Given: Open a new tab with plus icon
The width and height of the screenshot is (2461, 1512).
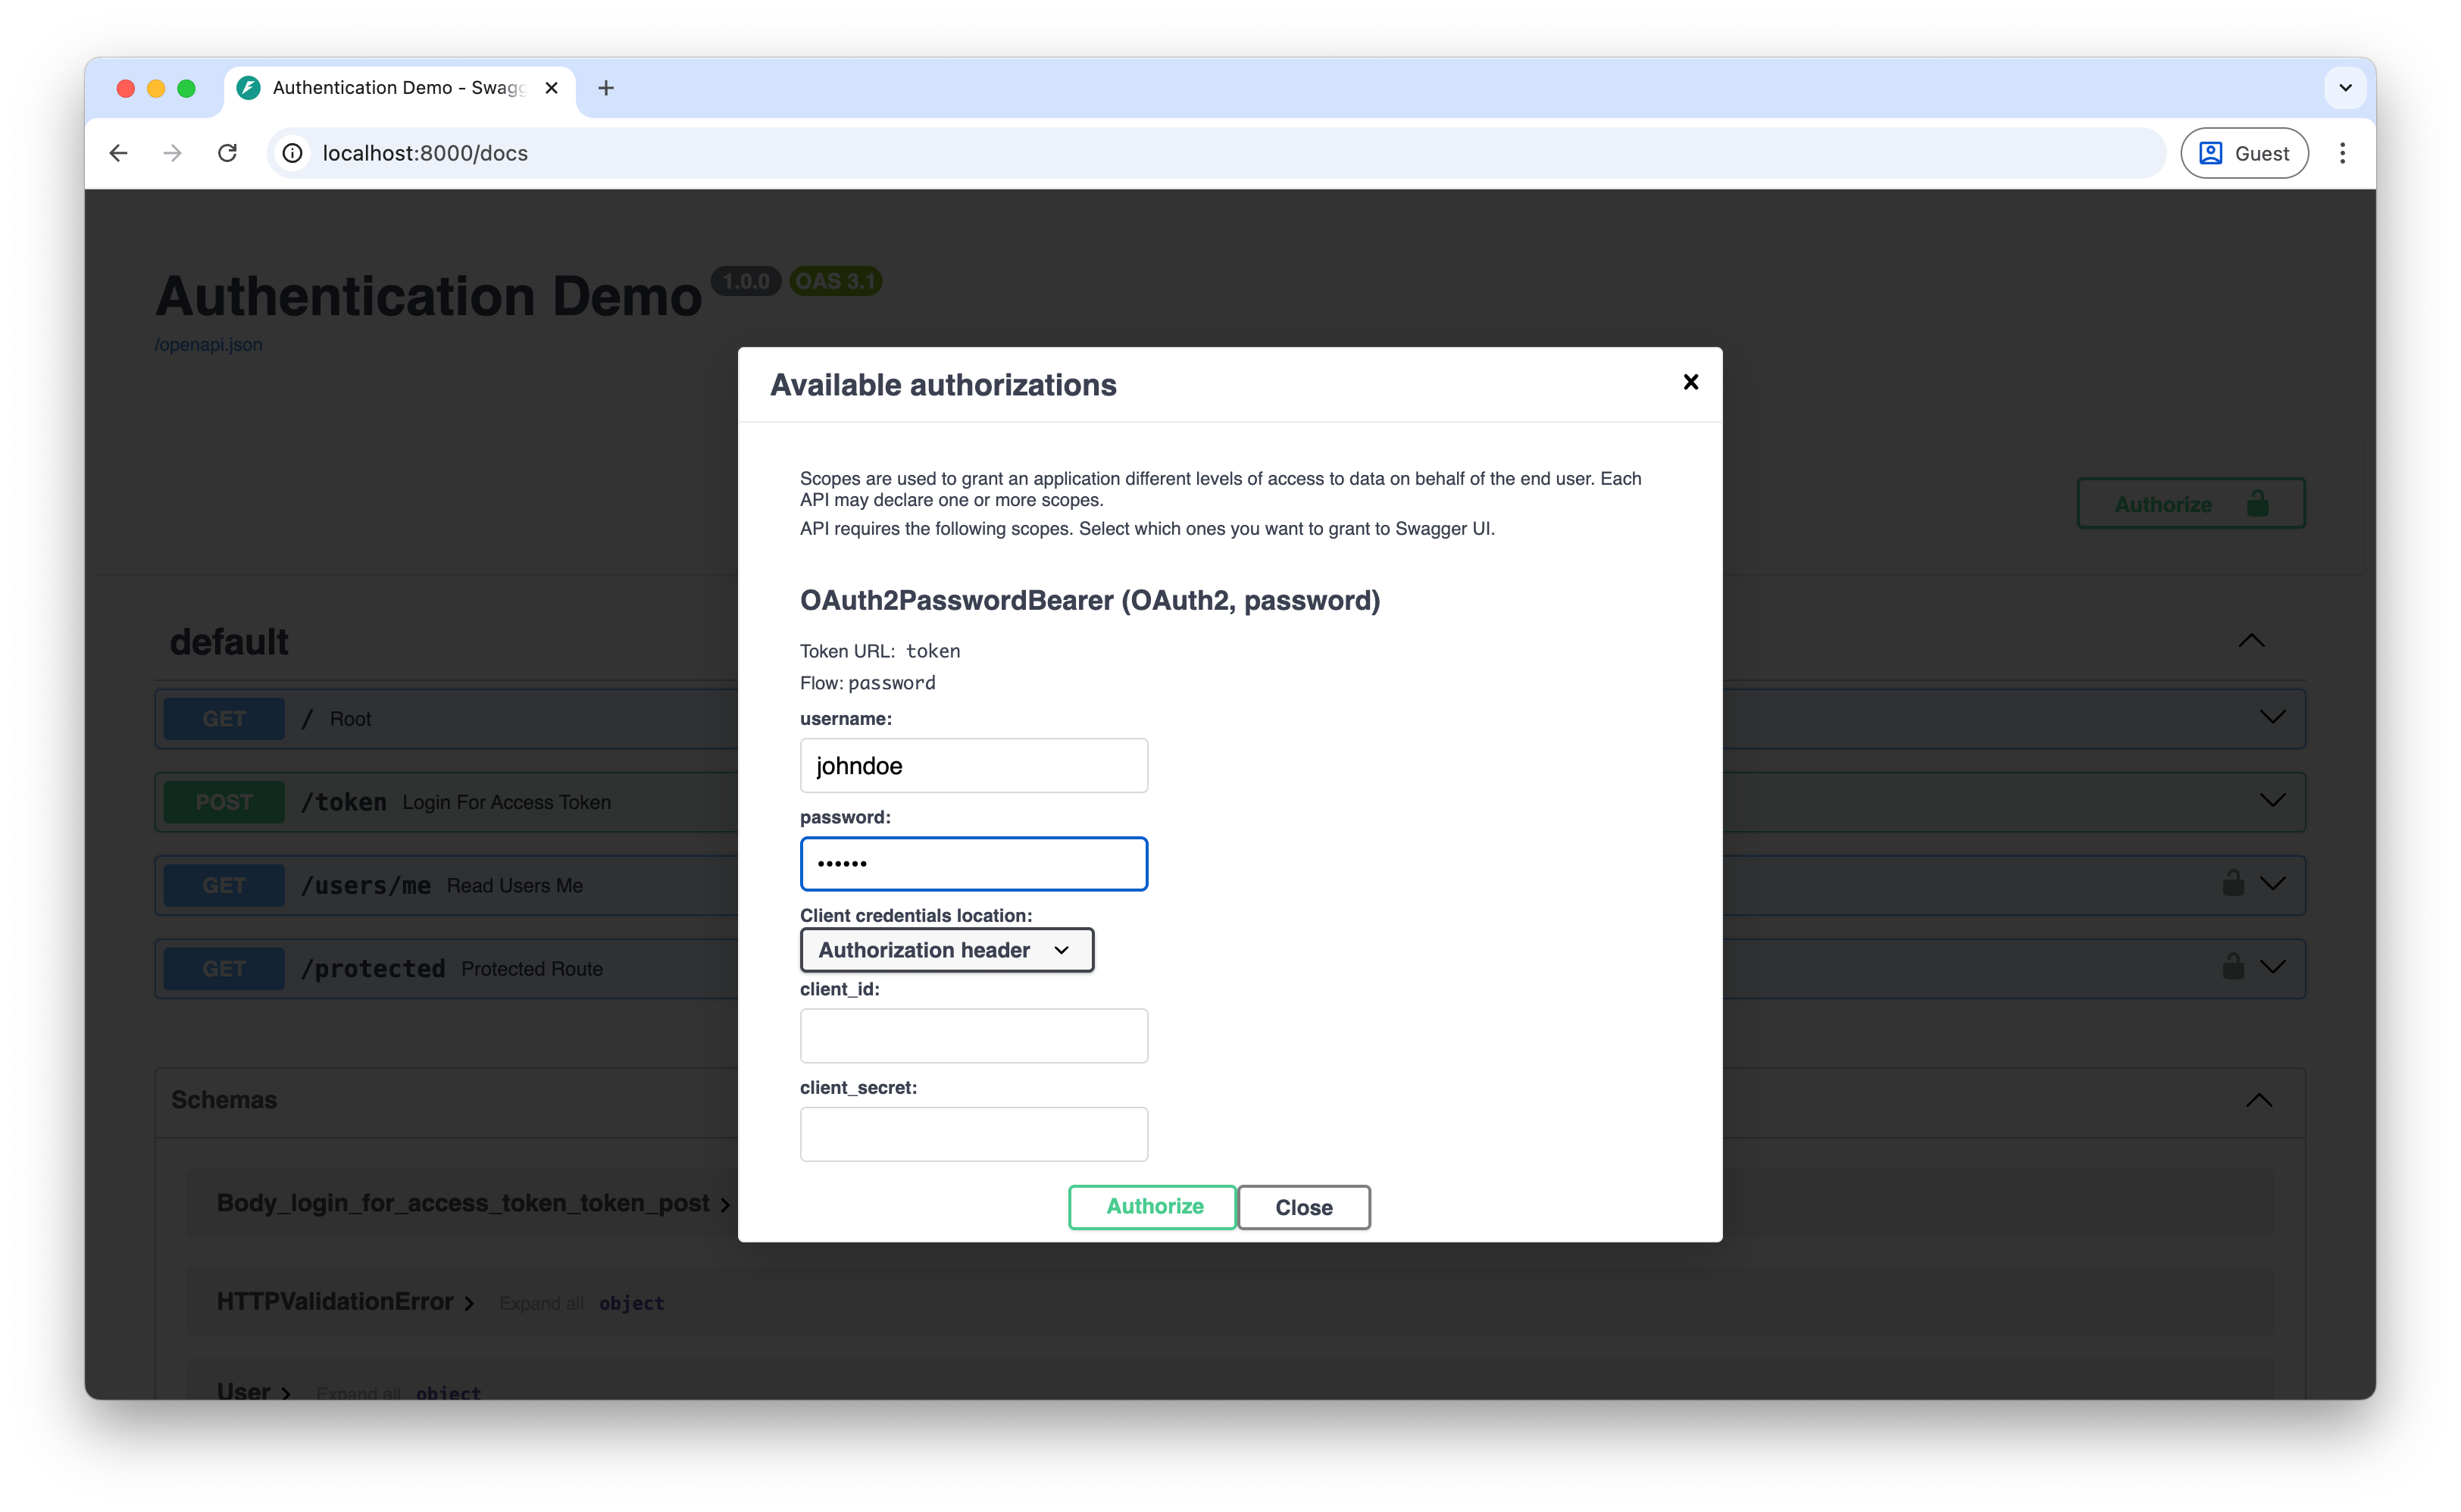Looking at the screenshot, I should point(606,88).
